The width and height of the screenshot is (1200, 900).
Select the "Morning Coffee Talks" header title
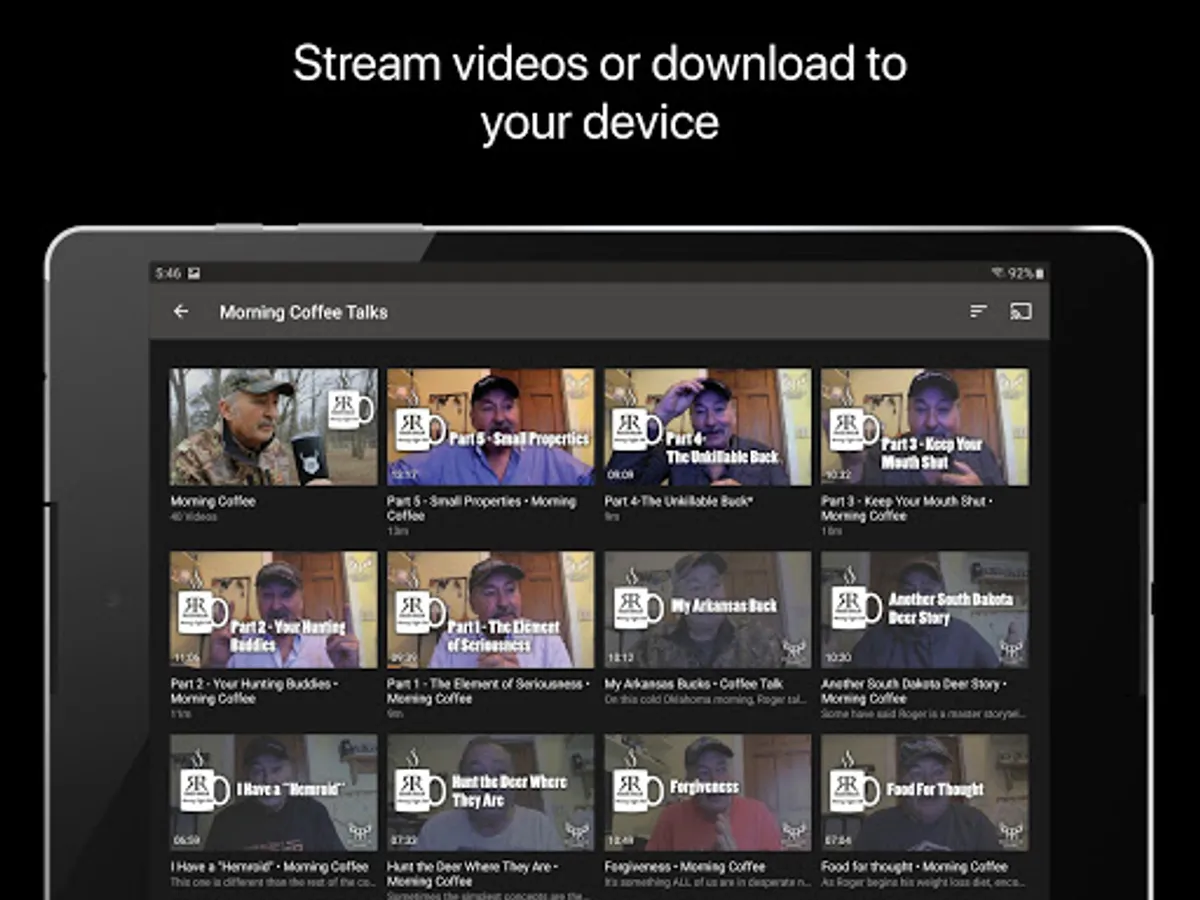click(303, 312)
